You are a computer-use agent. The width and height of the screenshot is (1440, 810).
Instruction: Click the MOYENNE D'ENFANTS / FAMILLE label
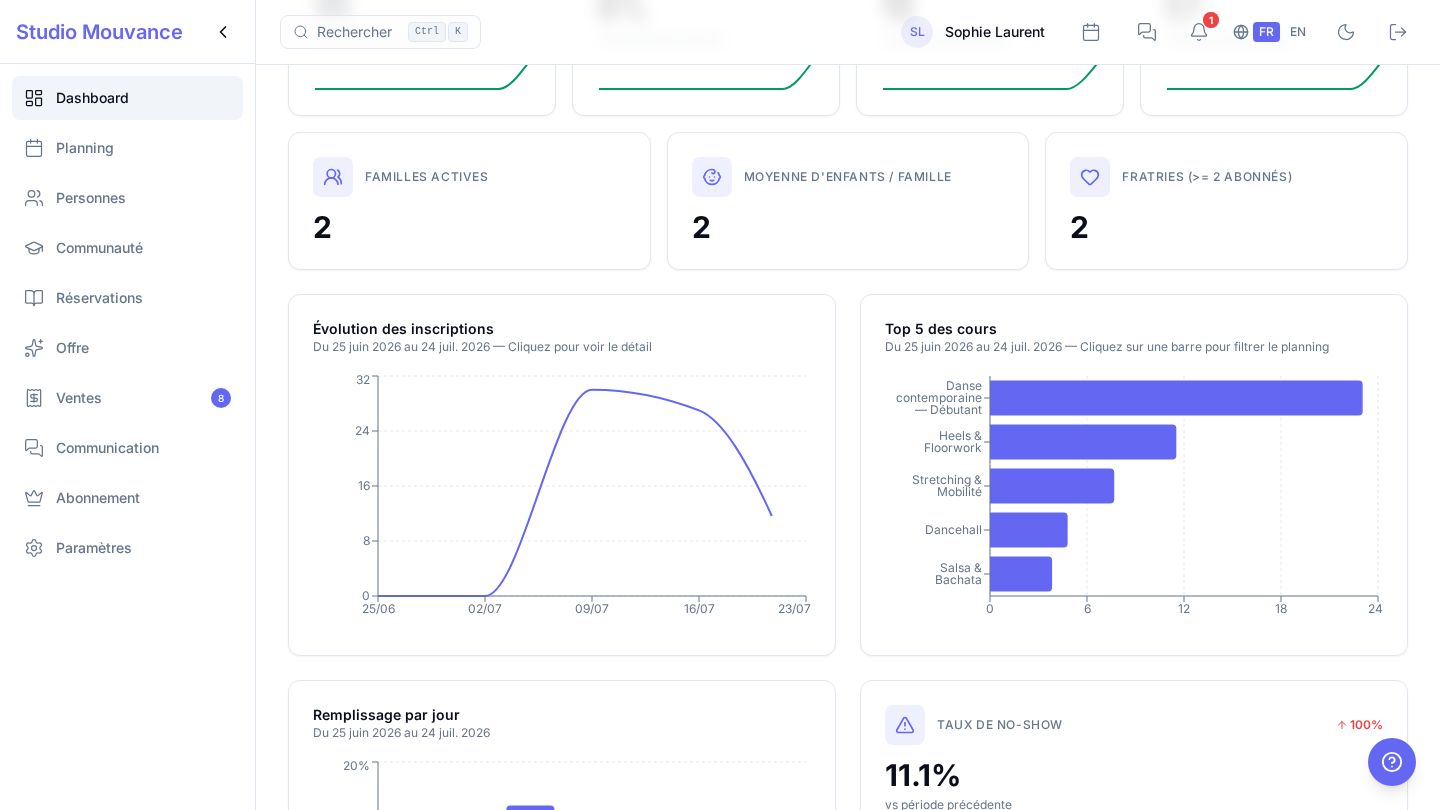click(x=847, y=177)
